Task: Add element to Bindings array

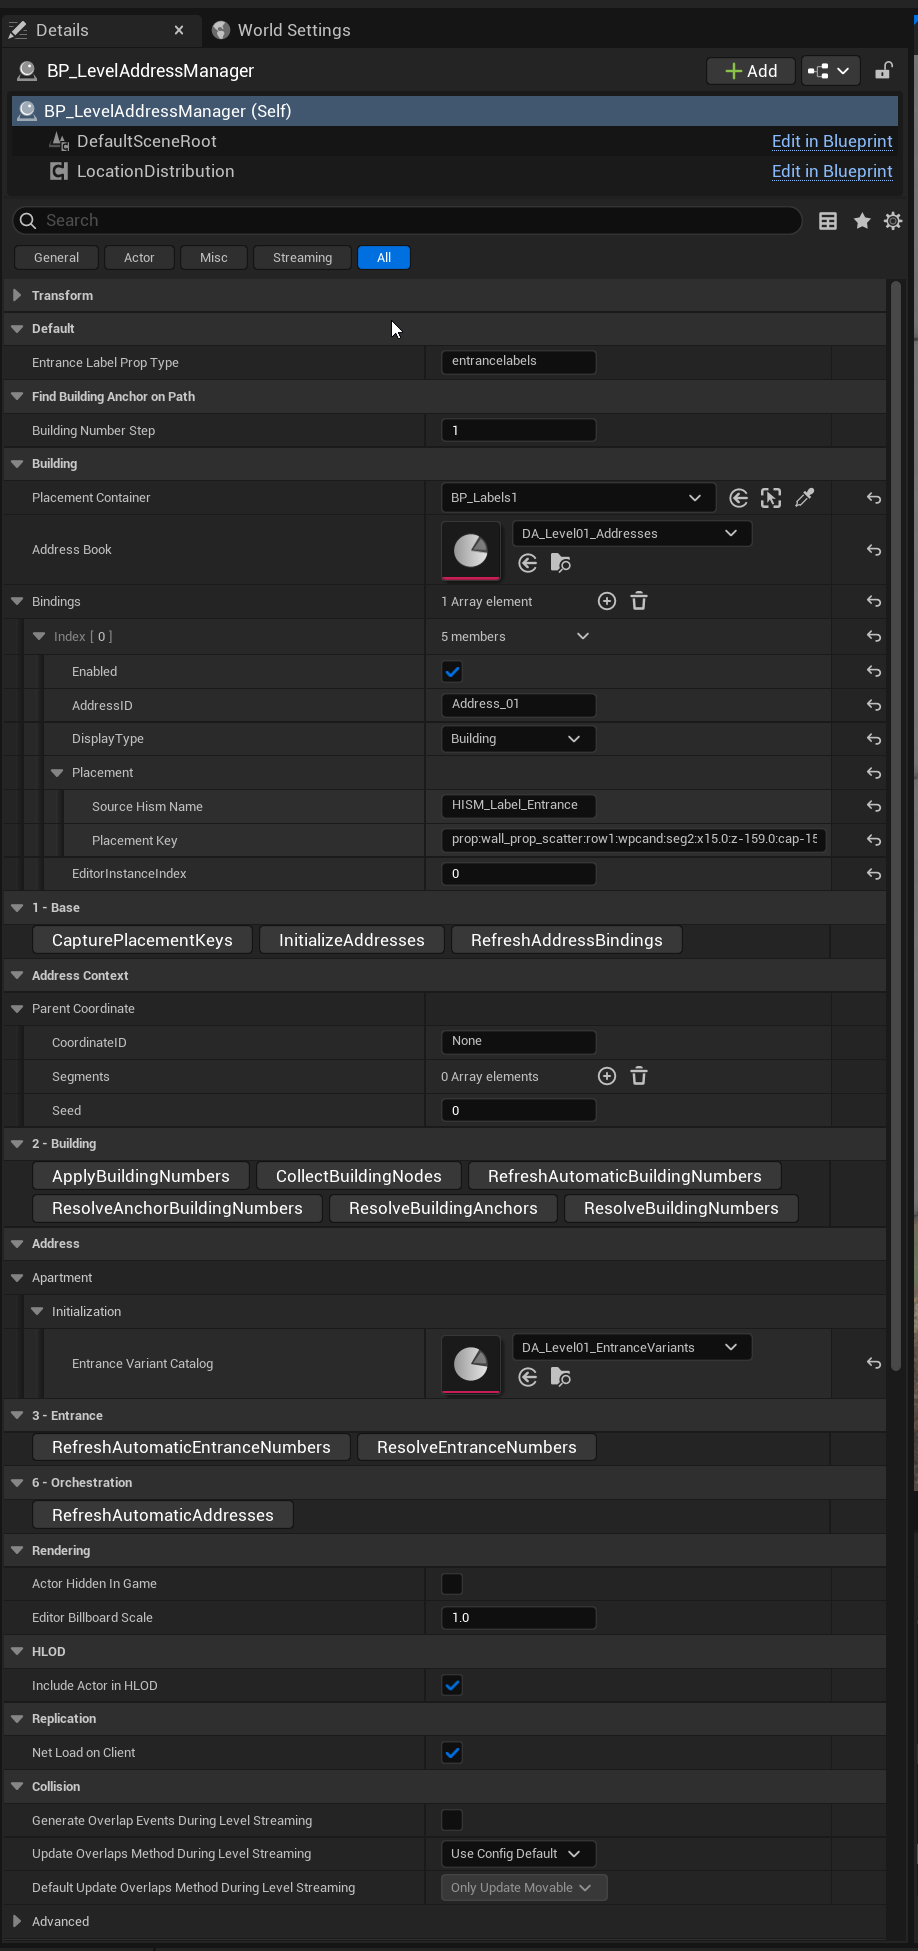Action: [607, 601]
